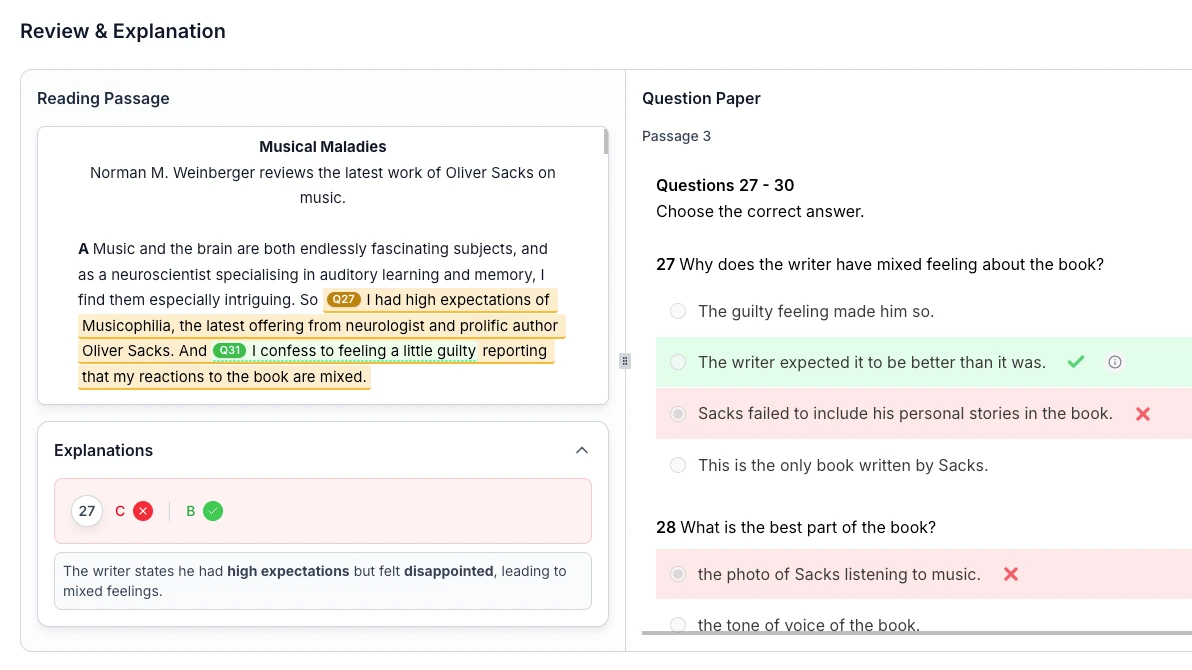
Task: Select 'the tone of voice of the book' option
Action: tap(678, 625)
